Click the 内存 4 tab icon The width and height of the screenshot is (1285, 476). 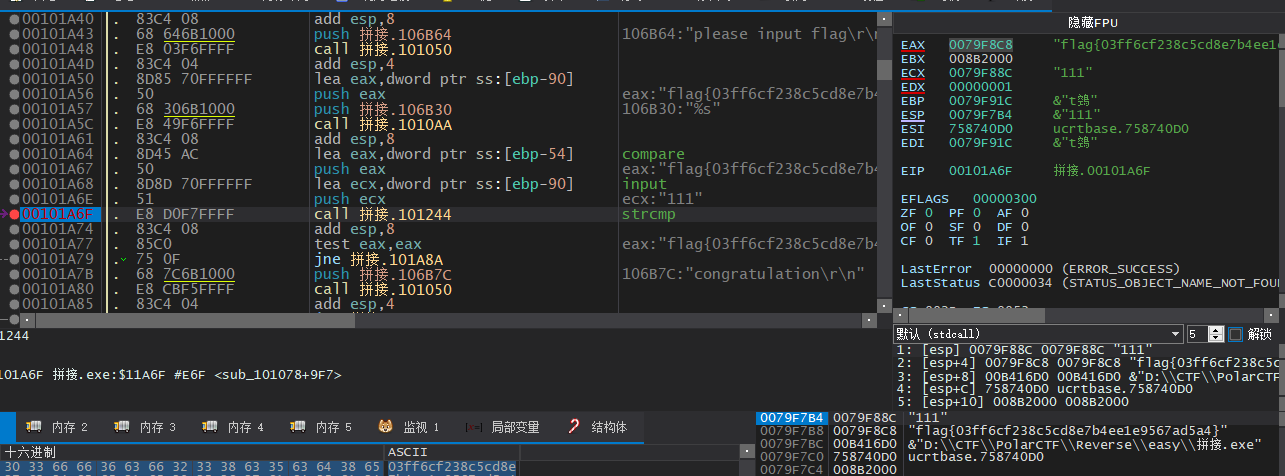pos(210,427)
